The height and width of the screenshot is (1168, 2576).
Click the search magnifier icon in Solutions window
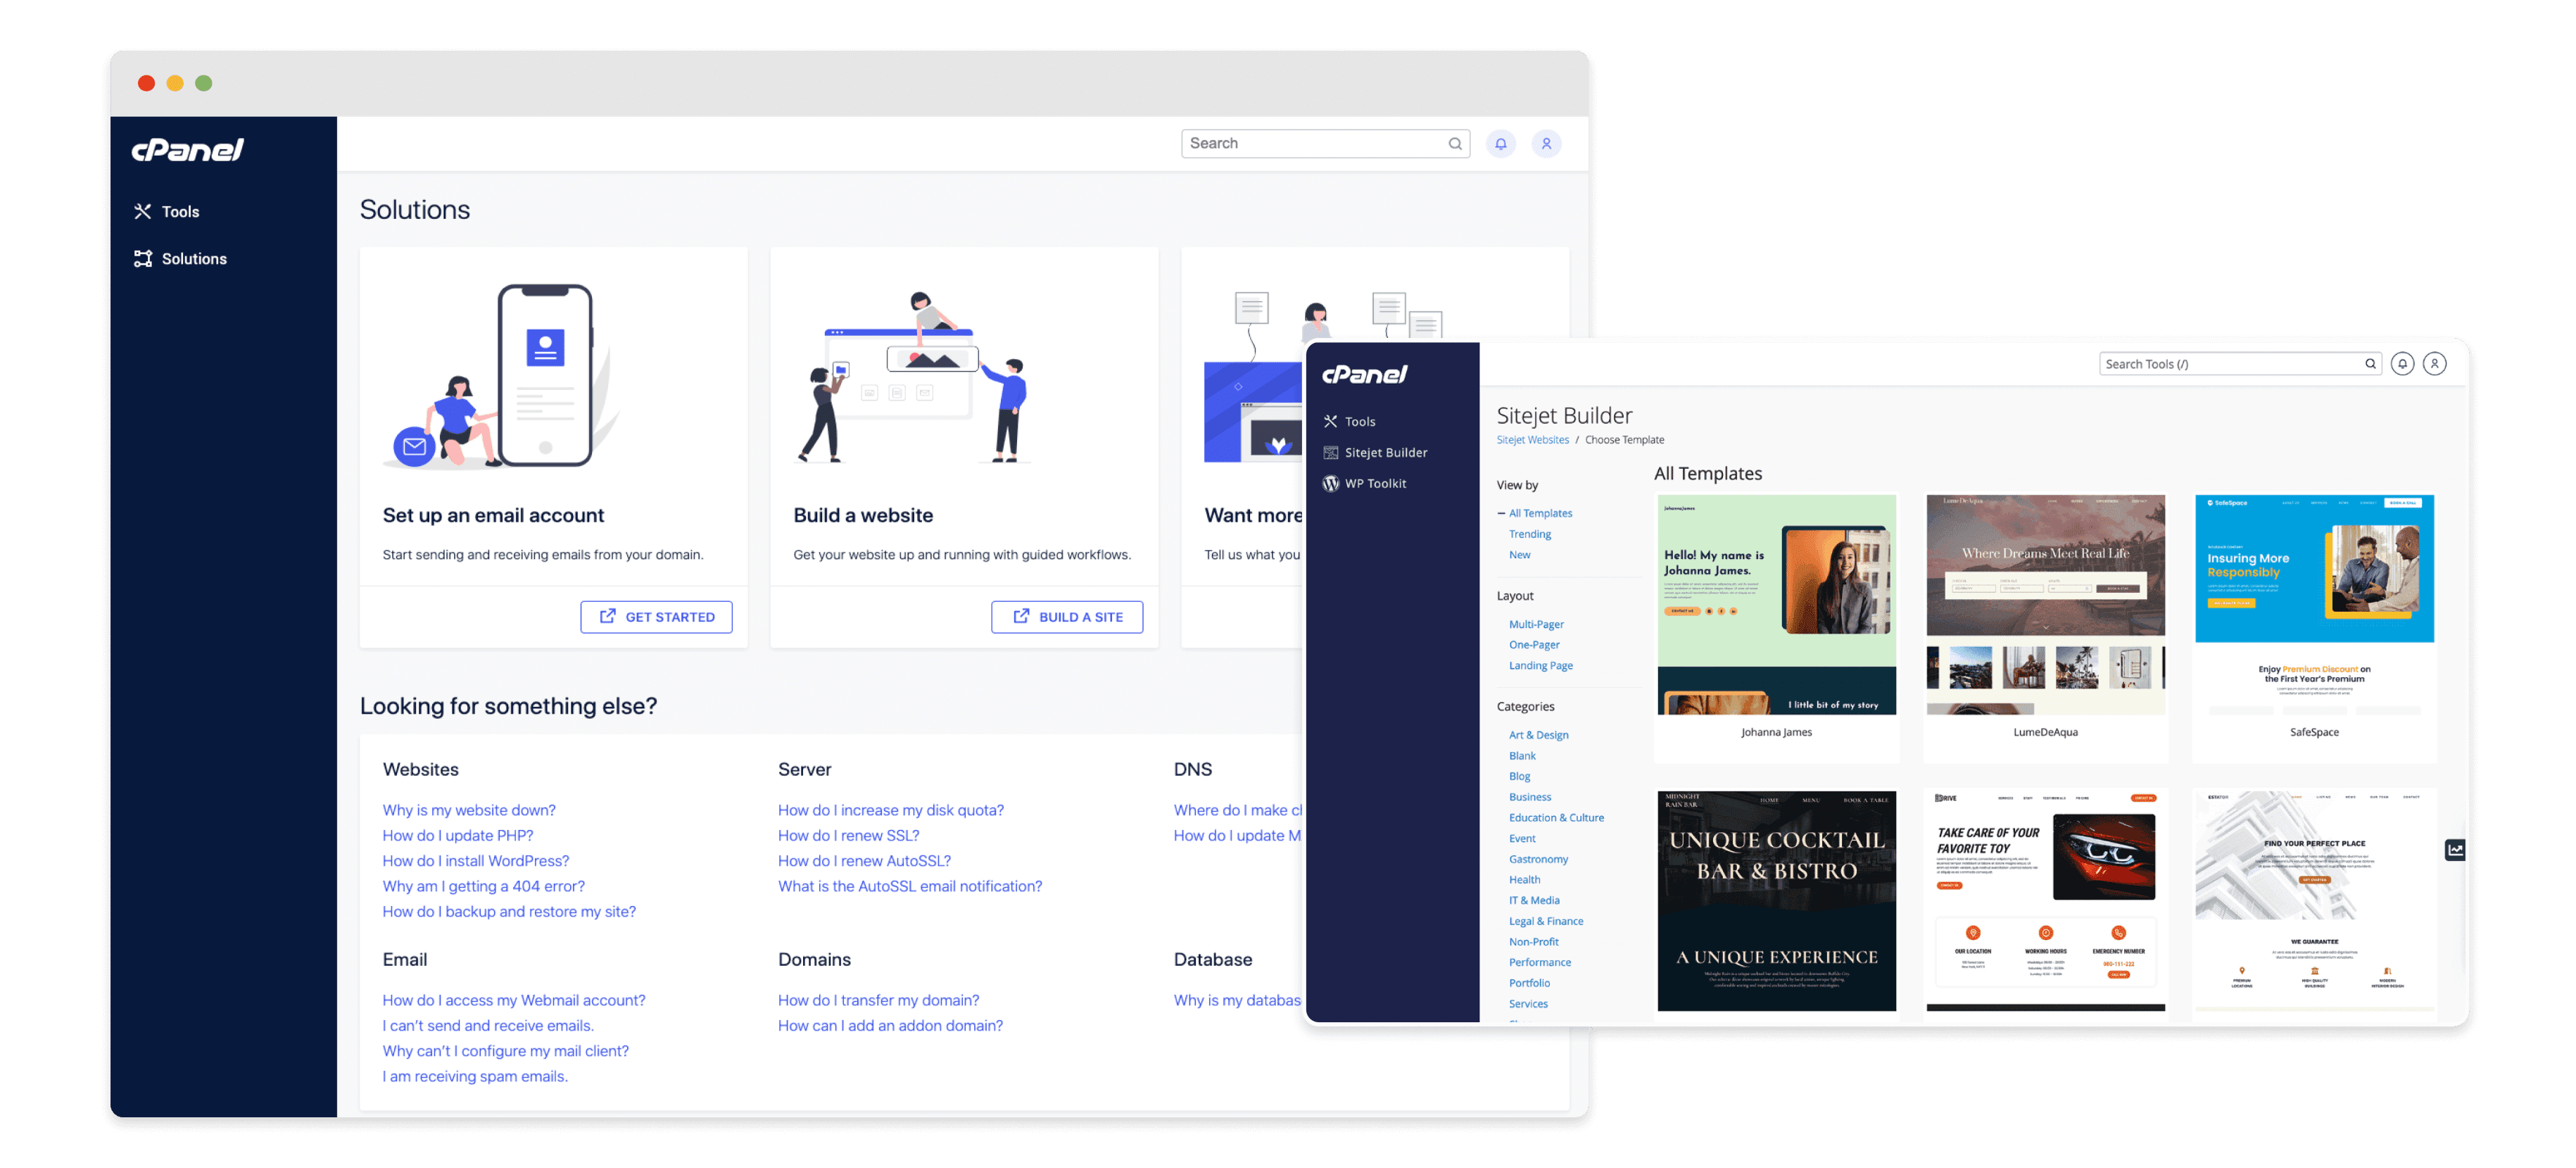(x=1455, y=144)
